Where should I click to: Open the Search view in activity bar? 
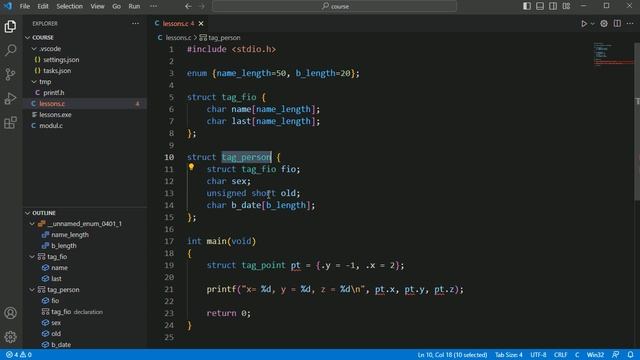pos(10,50)
